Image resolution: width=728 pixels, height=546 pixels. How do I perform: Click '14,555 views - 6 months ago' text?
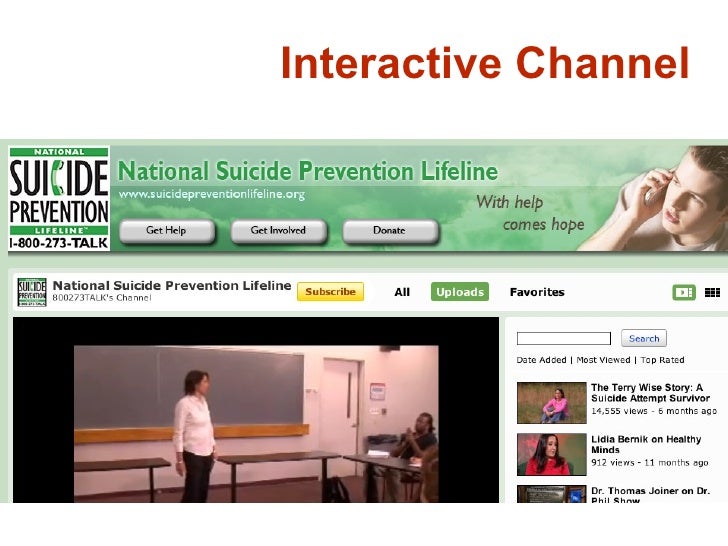pos(654,411)
